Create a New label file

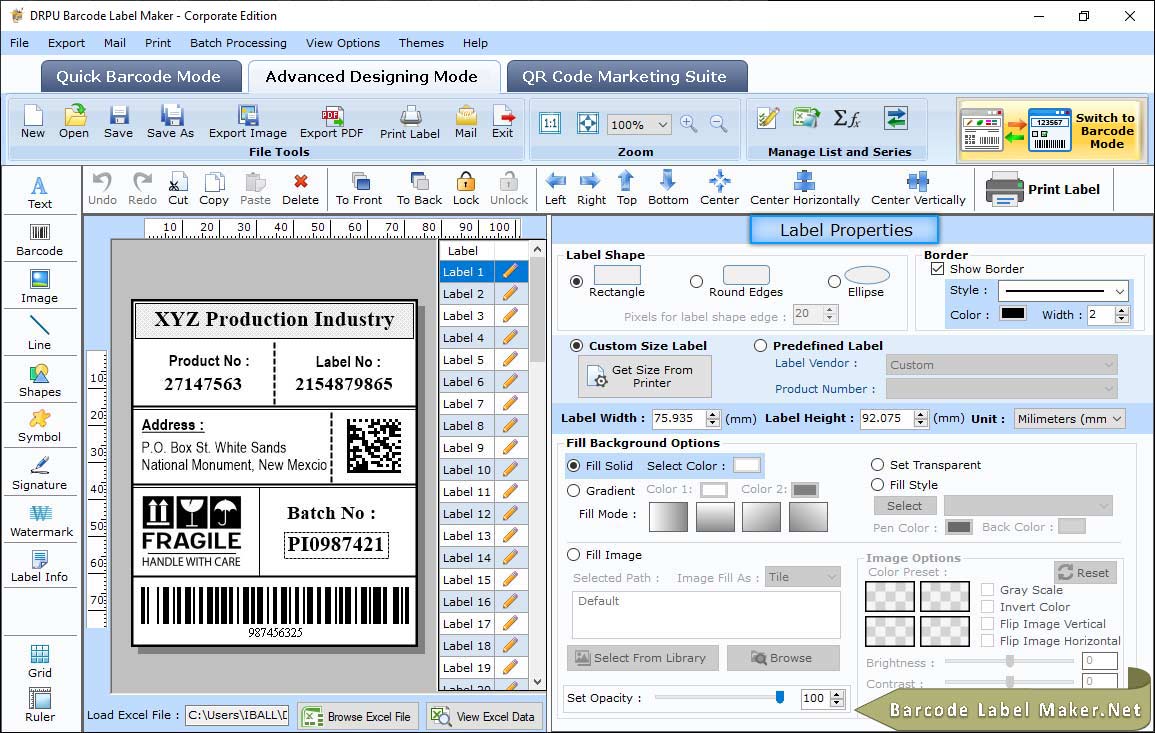[32, 122]
